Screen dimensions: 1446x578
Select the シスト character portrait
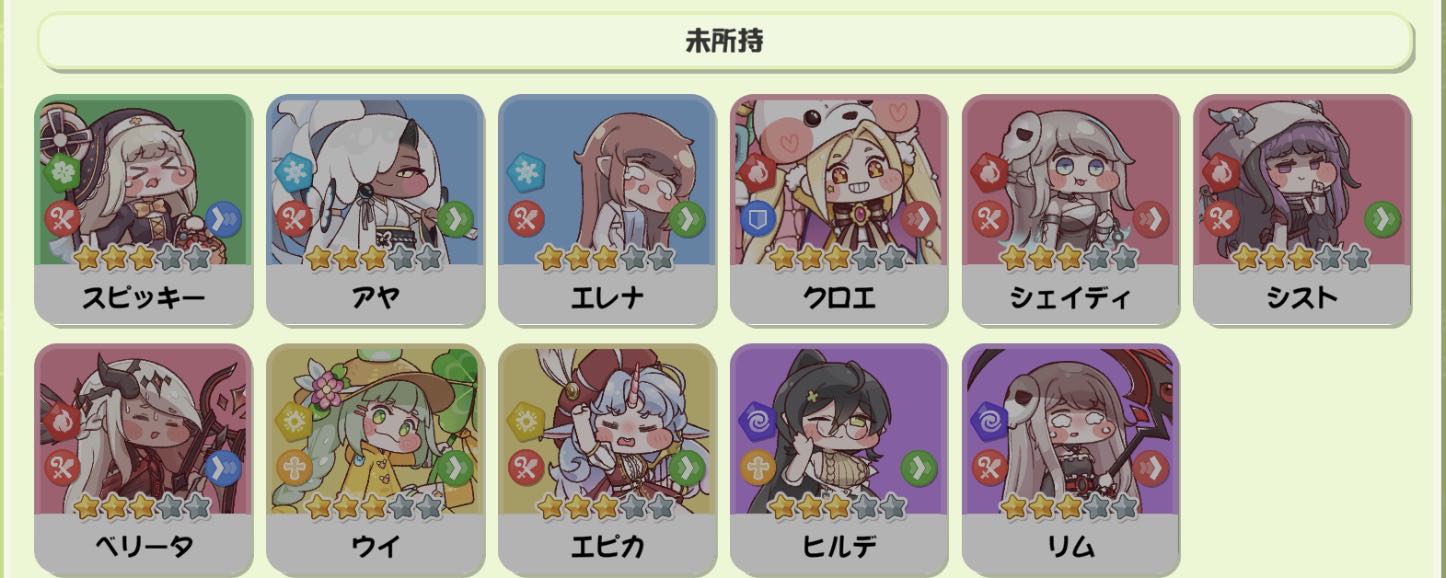tap(1302, 181)
